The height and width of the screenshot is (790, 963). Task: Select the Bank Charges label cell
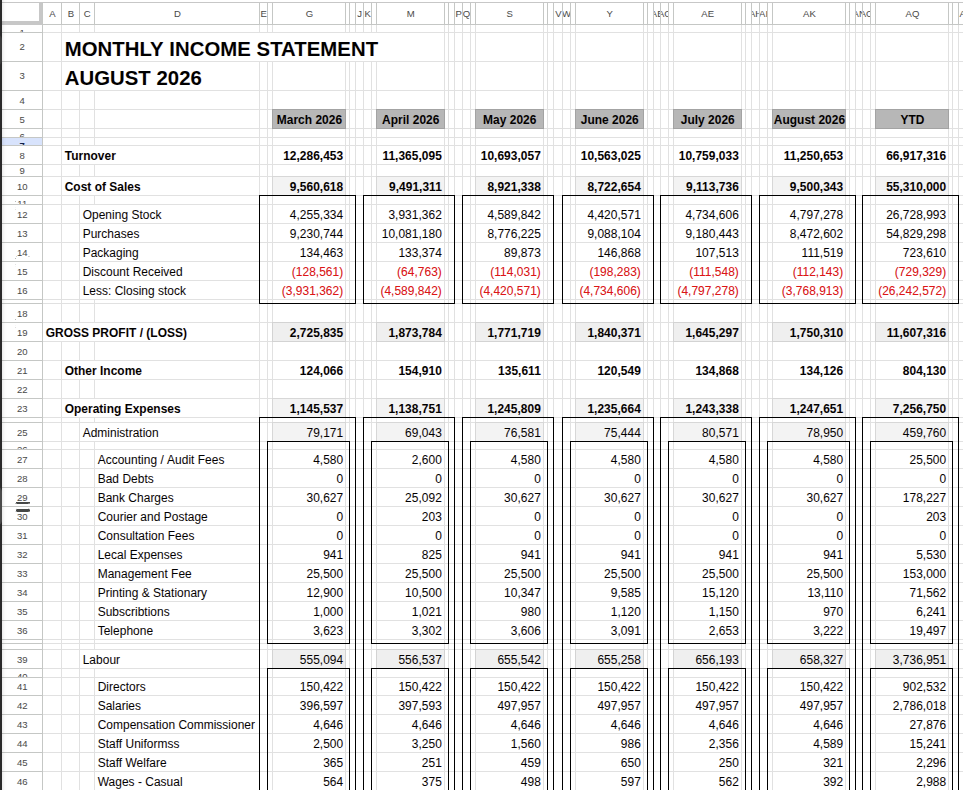click(135, 498)
